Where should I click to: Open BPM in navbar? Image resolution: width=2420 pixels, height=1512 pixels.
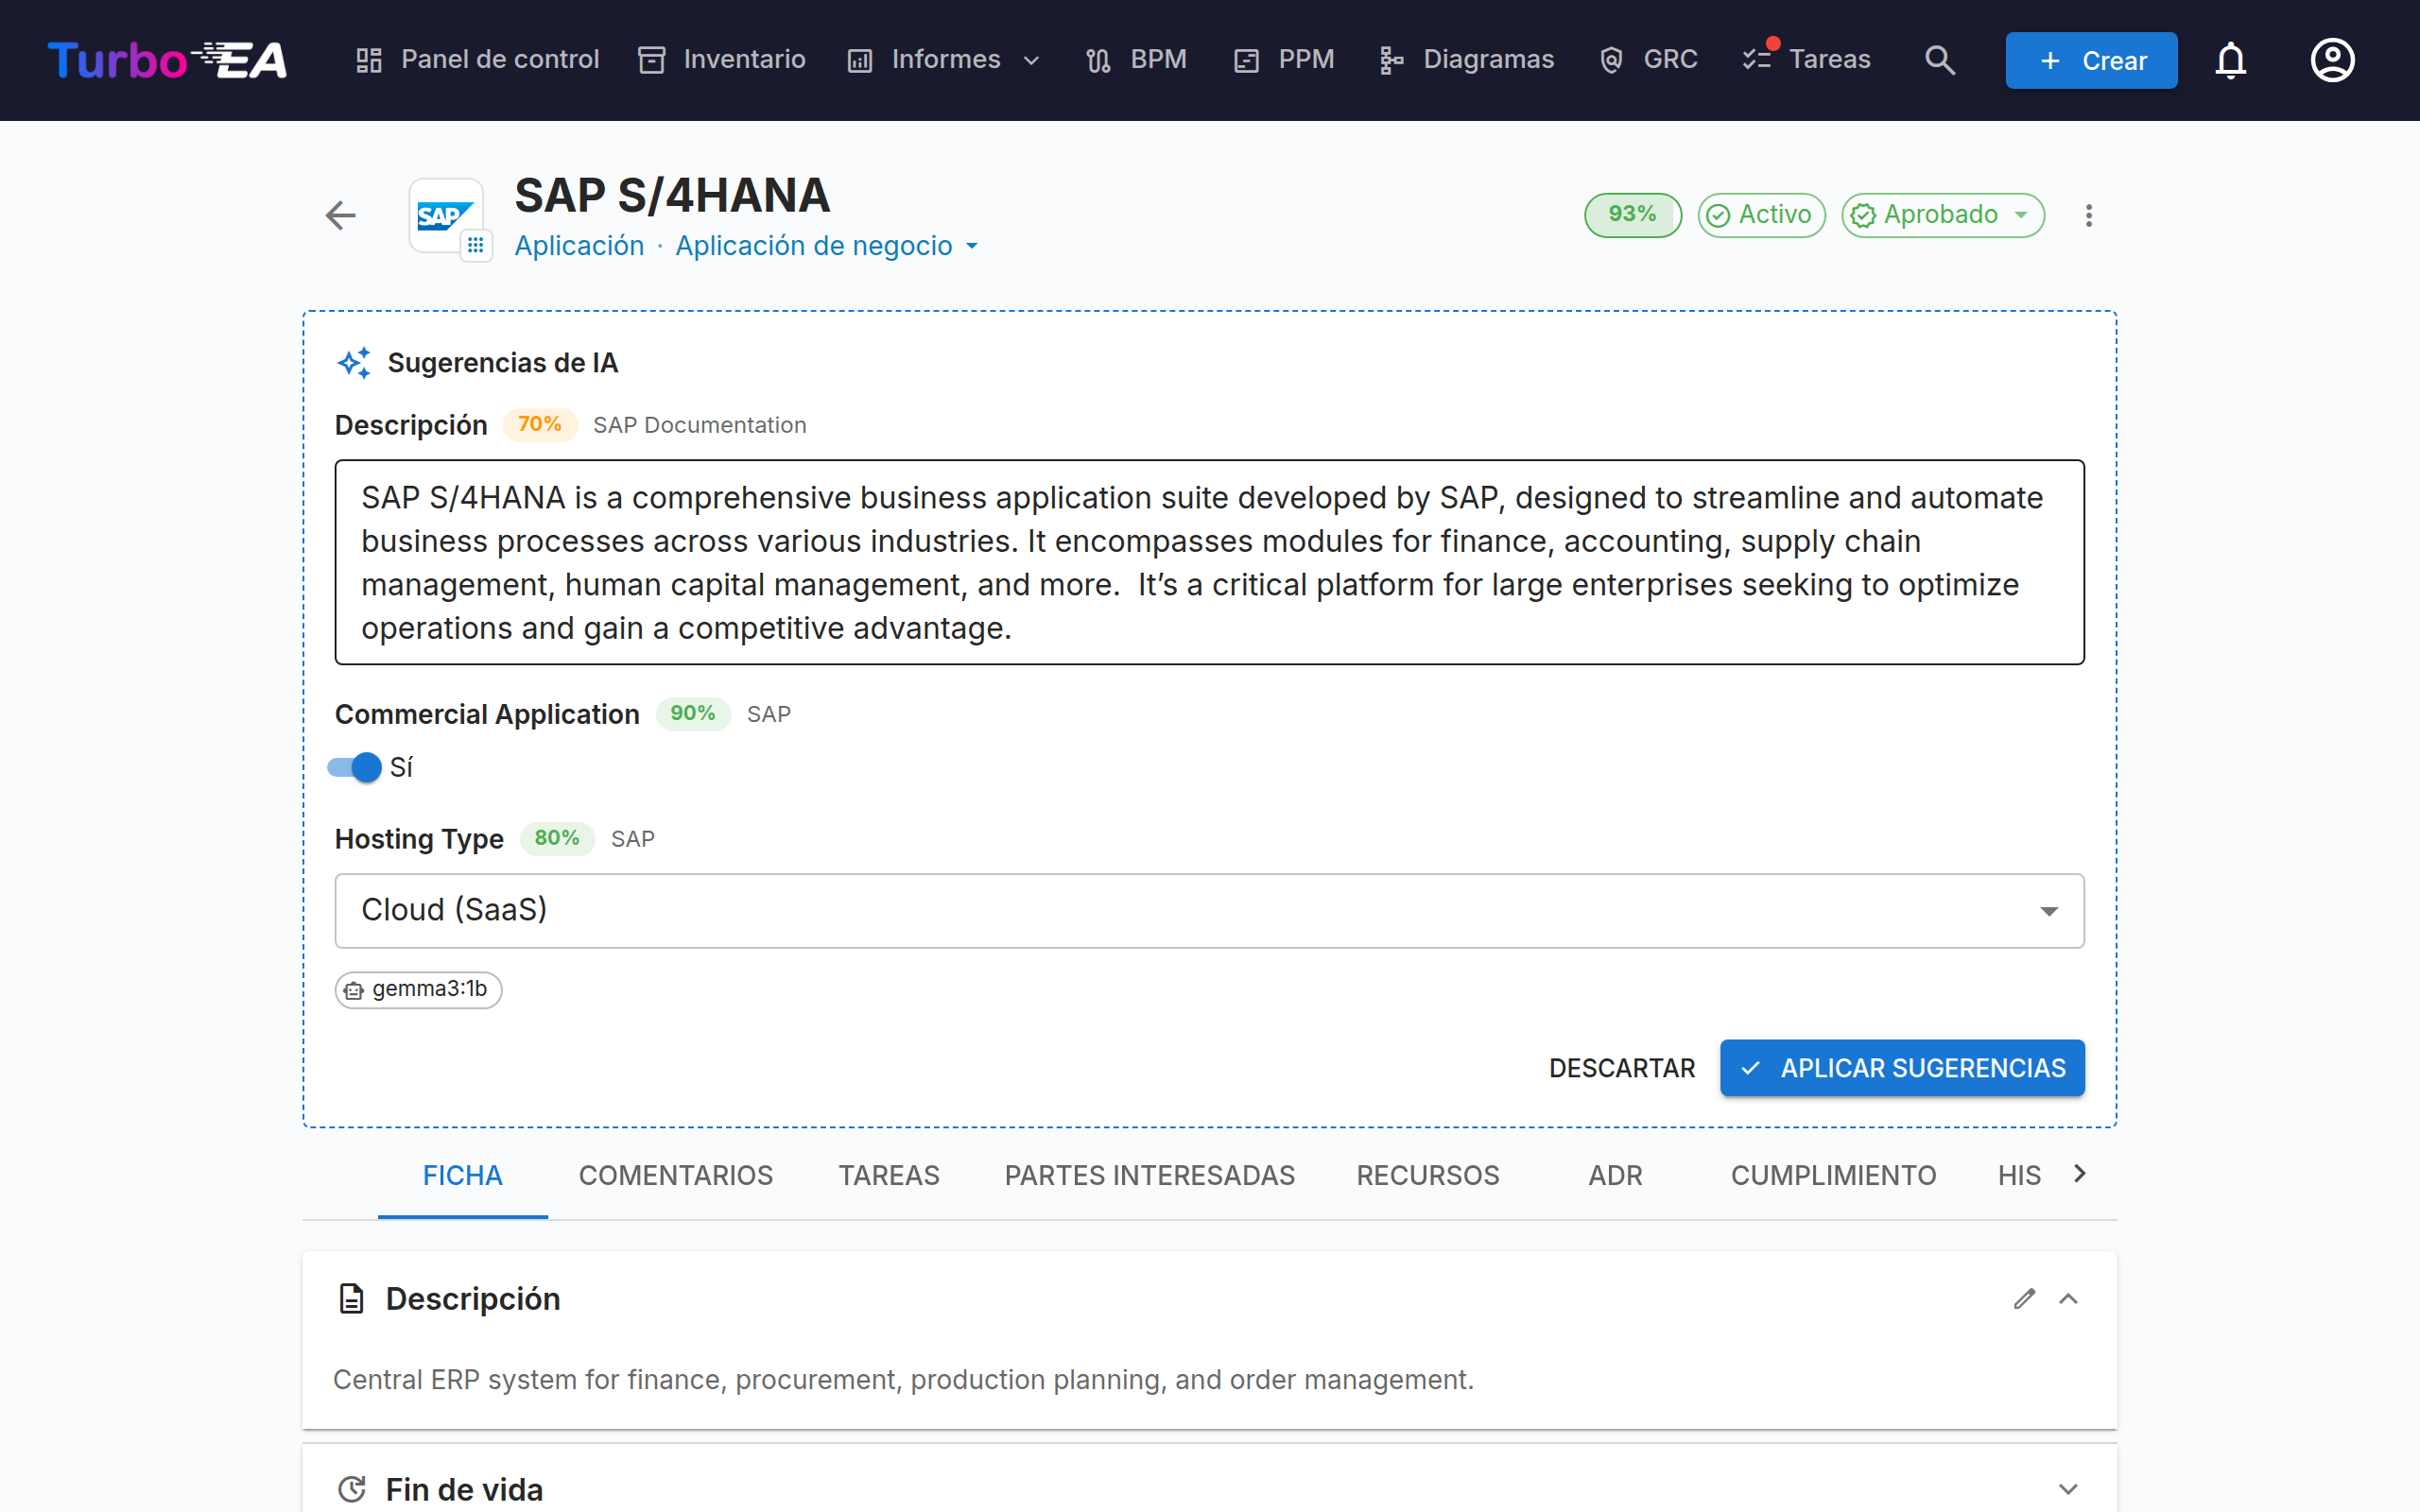[1137, 60]
